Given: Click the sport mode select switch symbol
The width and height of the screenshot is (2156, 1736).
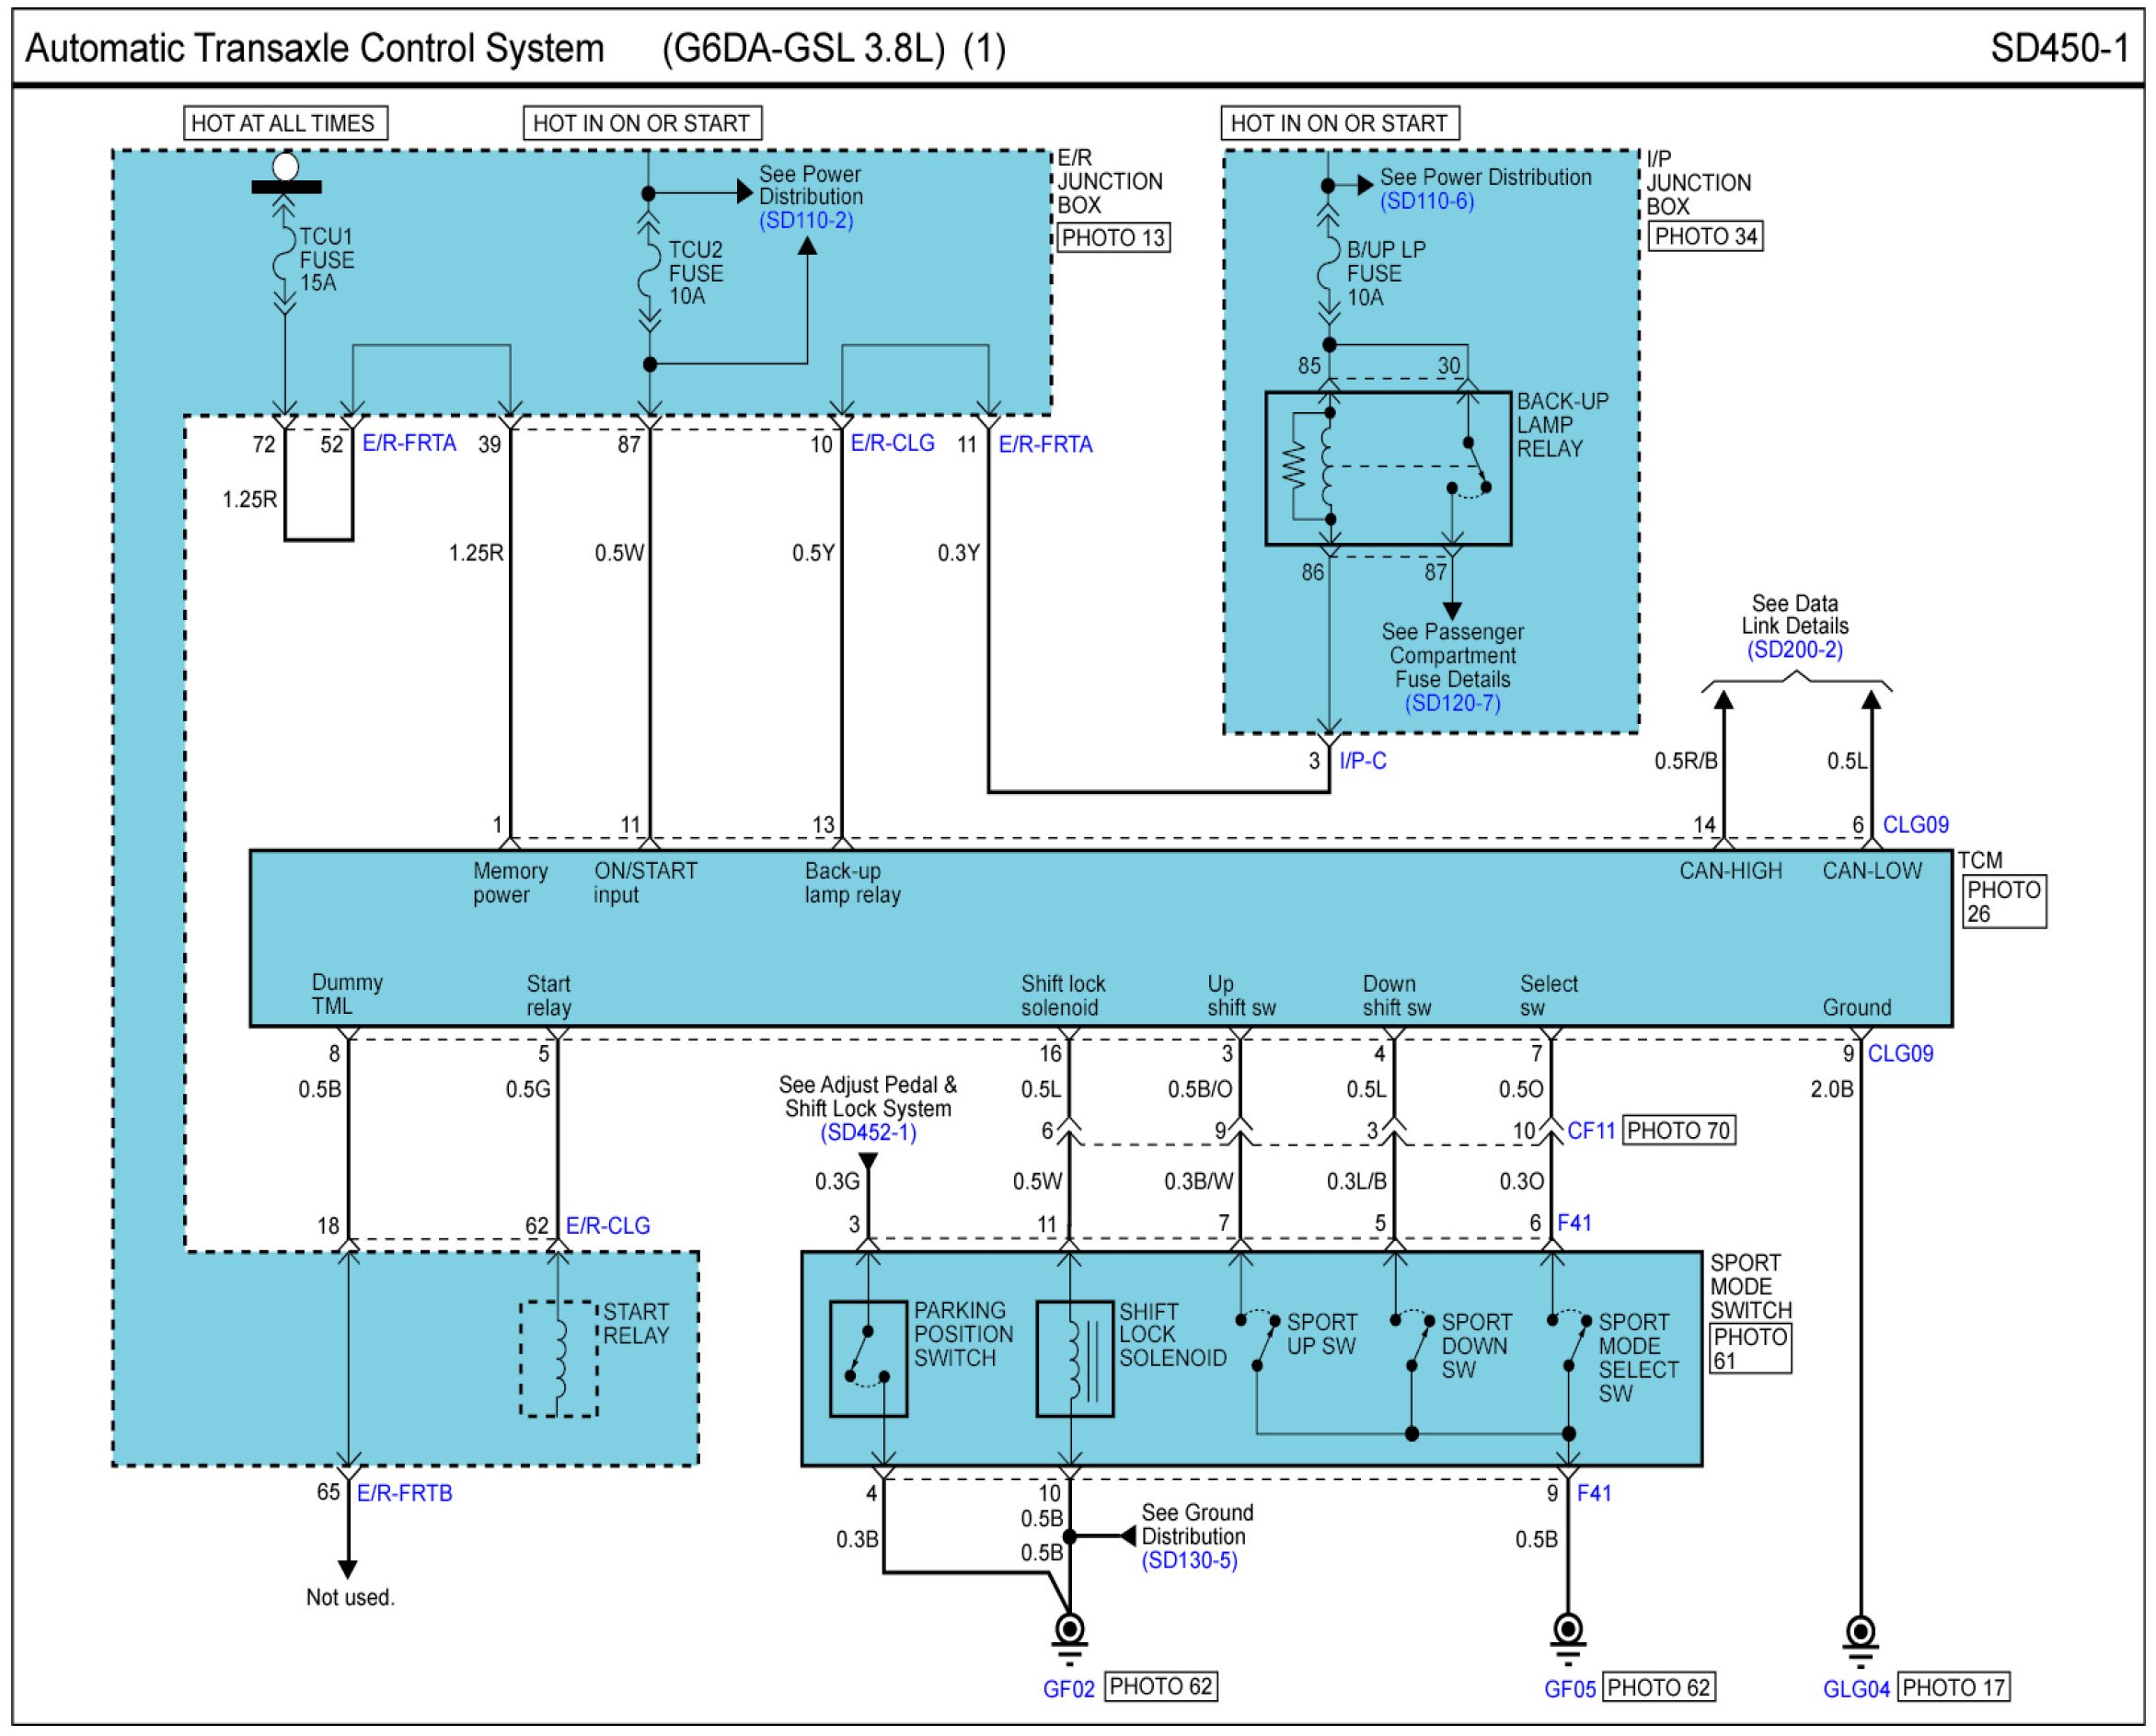Looking at the screenshot, I should (1569, 1343).
